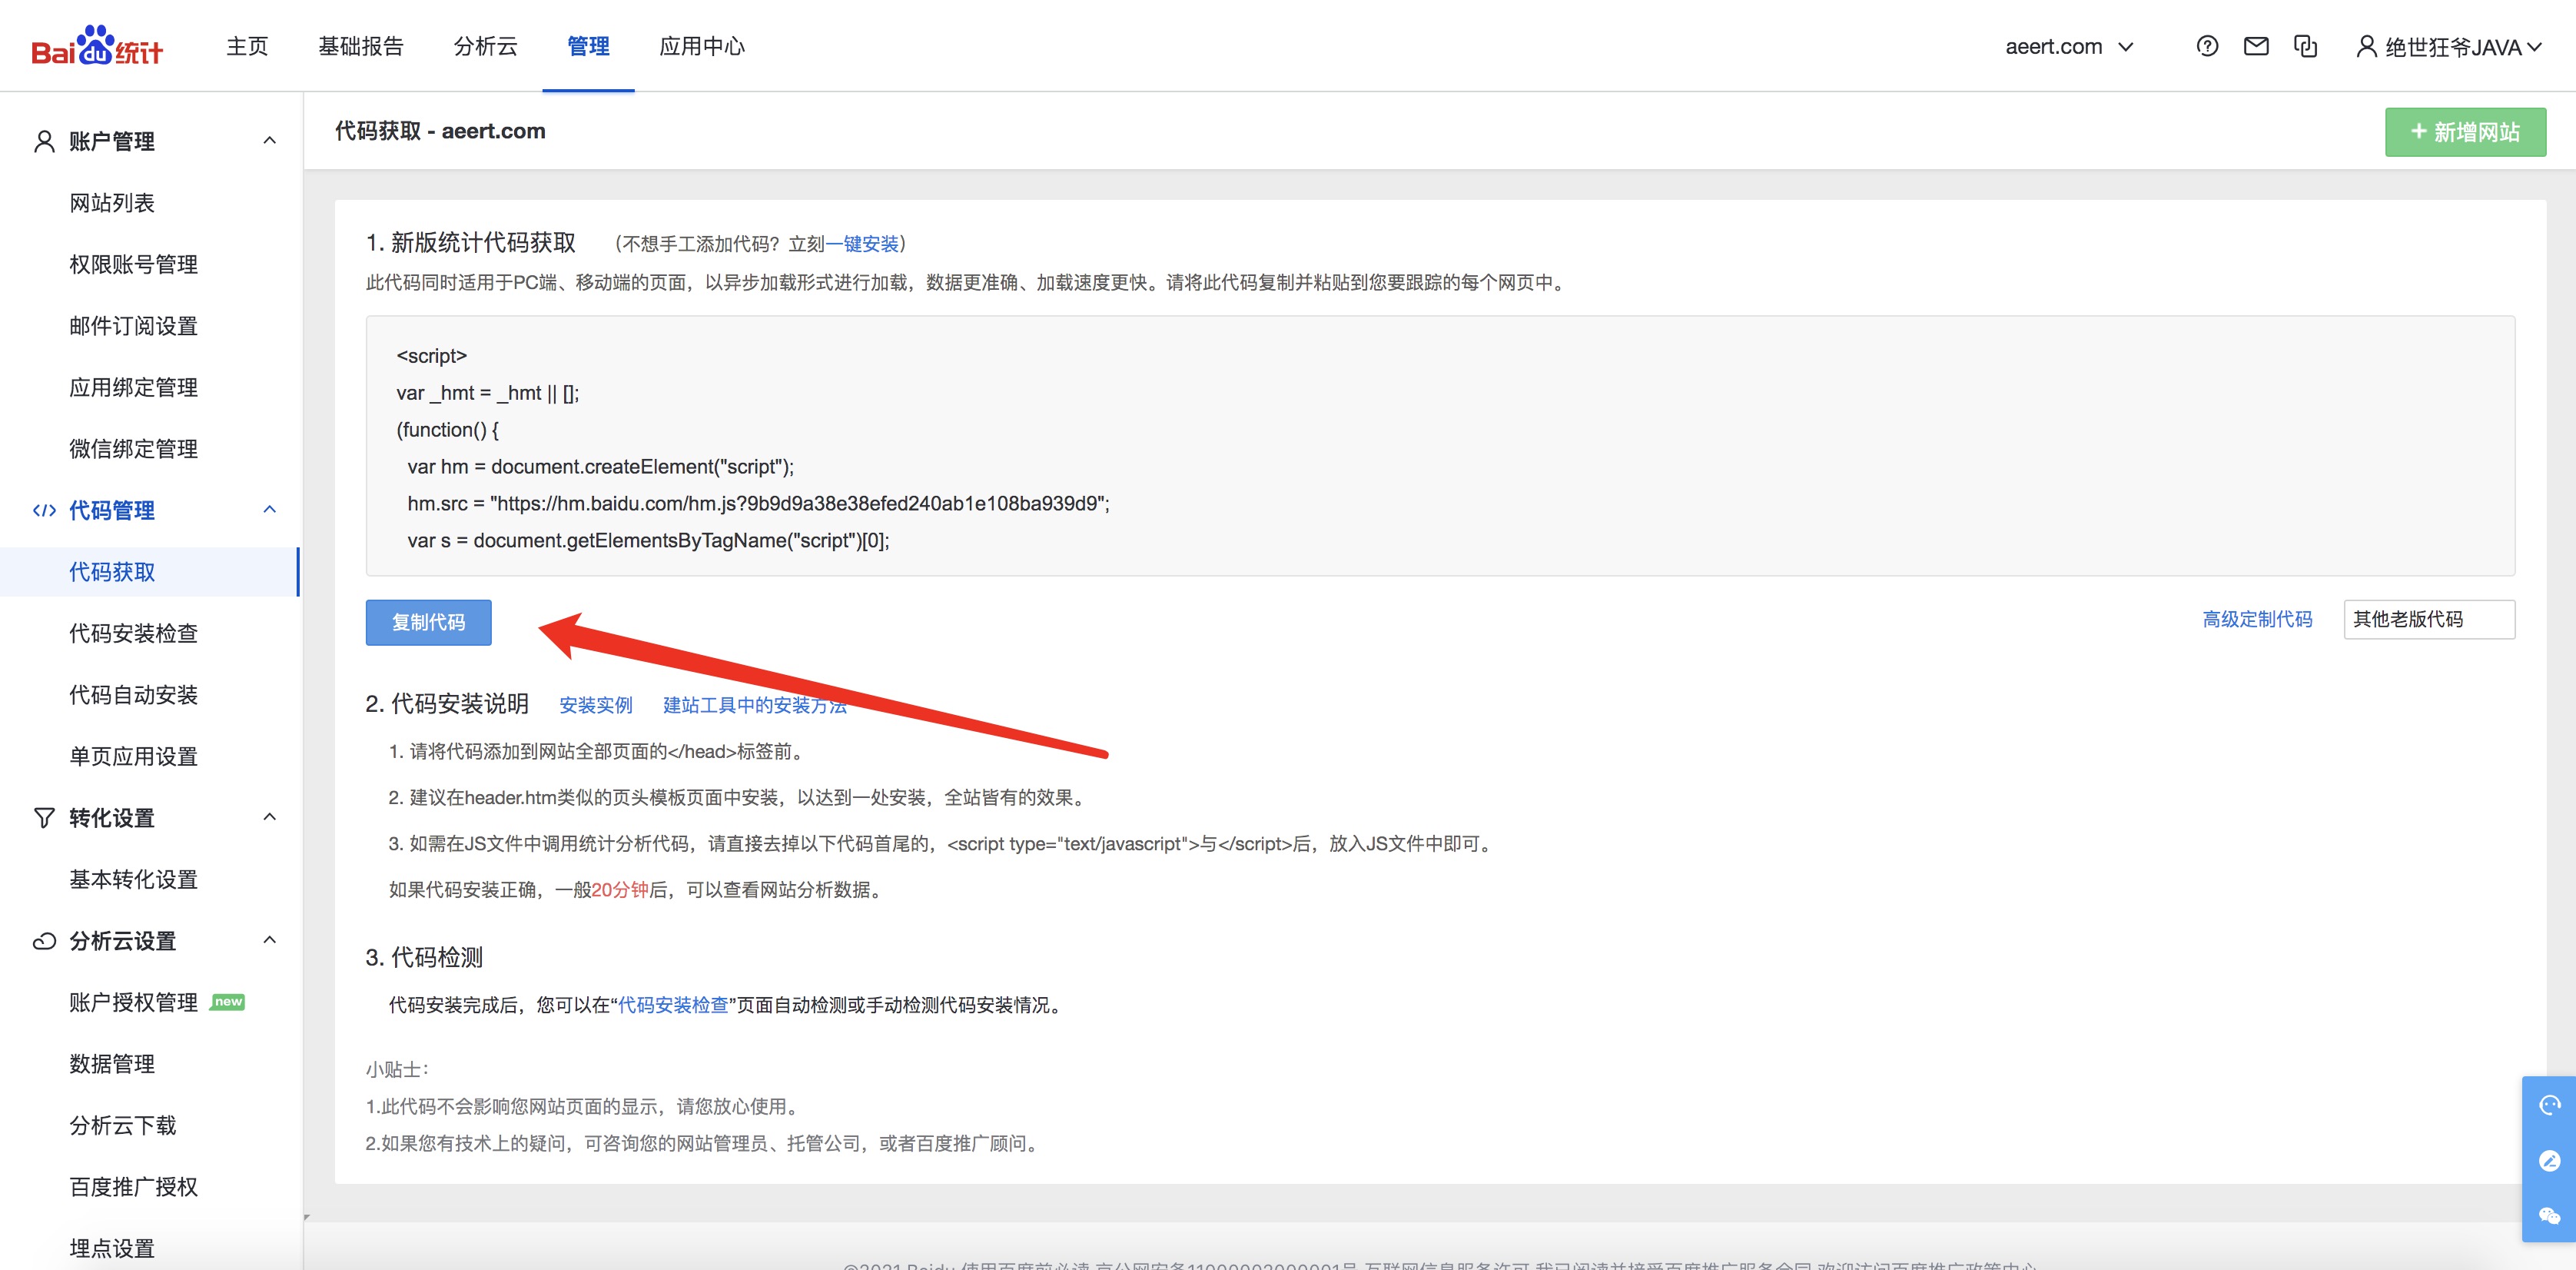The width and height of the screenshot is (2576, 1270).
Task: Open the aeert.com site dropdown
Action: (2068, 47)
